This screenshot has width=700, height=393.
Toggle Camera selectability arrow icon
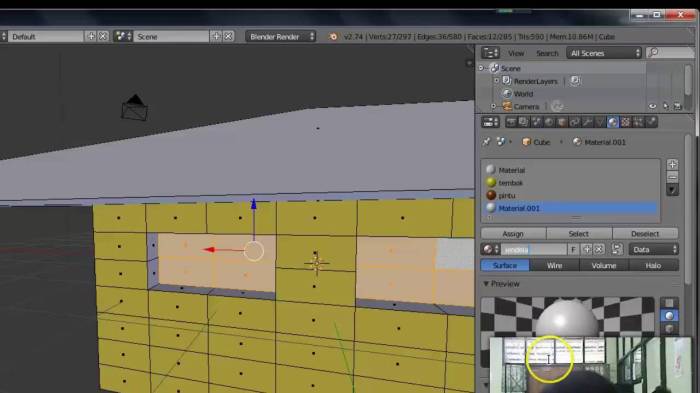pyautogui.click(x=665, y=106)
